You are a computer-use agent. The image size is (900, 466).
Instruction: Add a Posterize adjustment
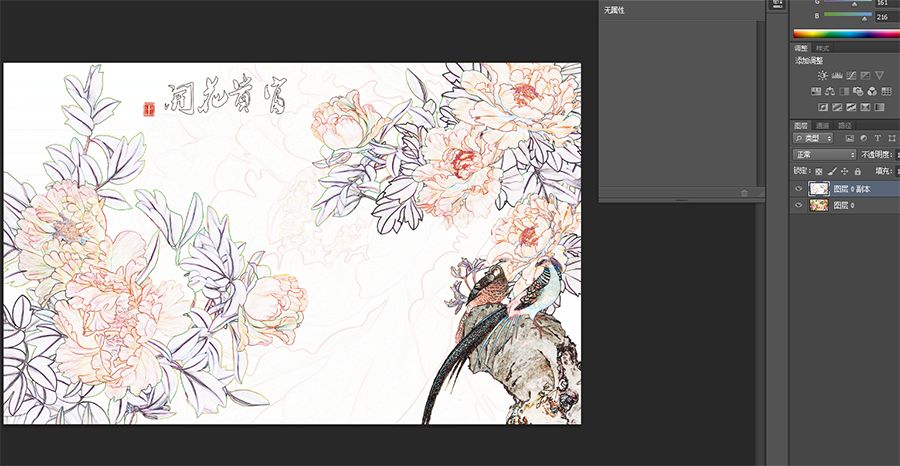tap(837, 107)
